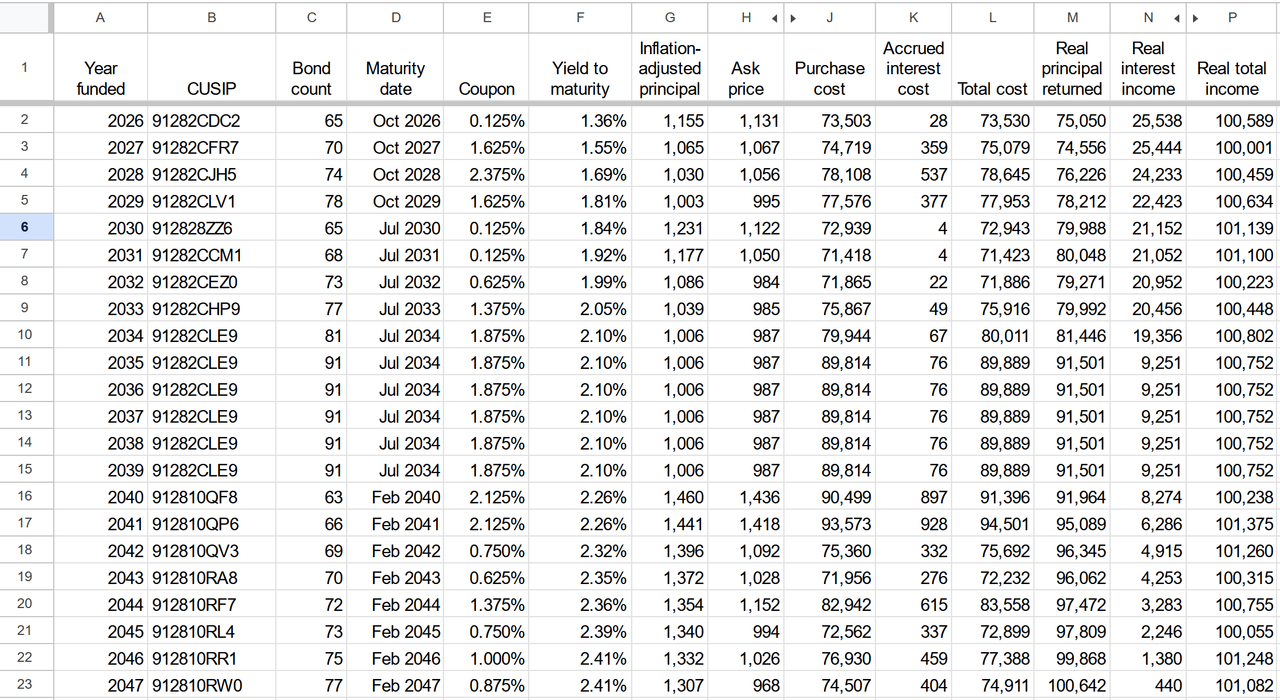Image resolution: width=1280 pixels, height=700 pixels.
Task: Select year funded cell 2035
Action: 100,364
